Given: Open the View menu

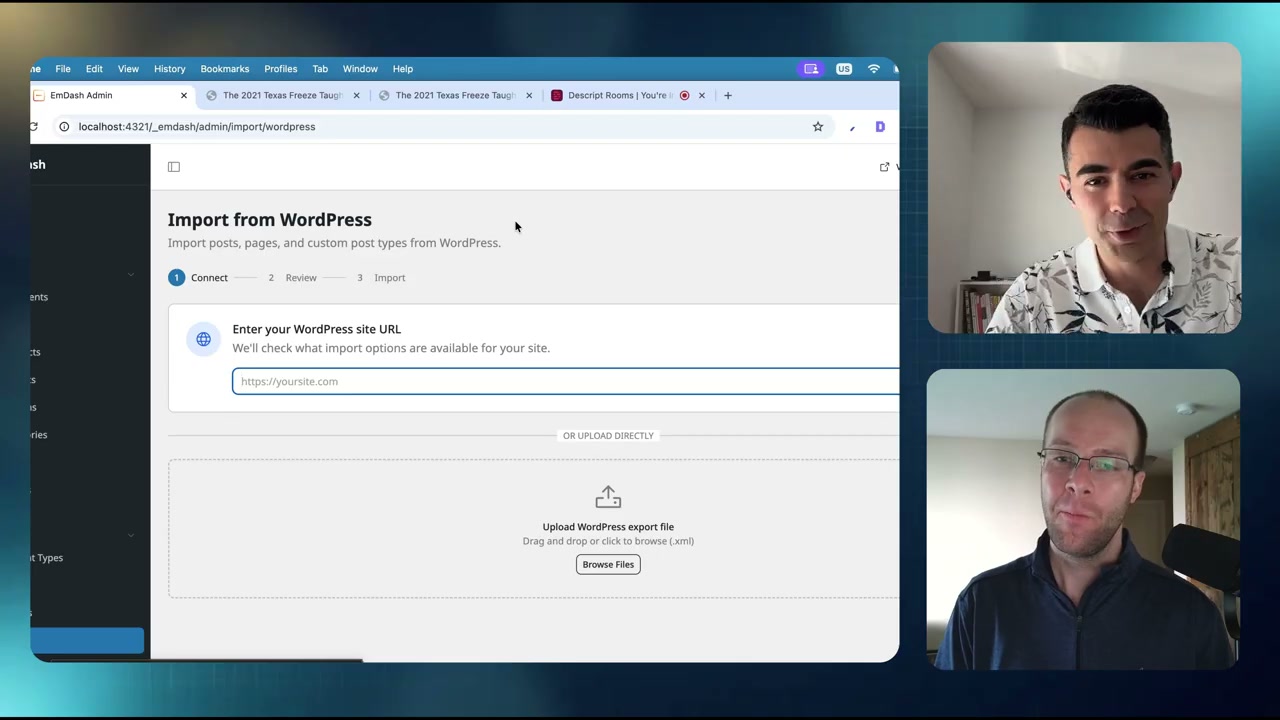Looking at the screenshot, I should tap(128, 69).
